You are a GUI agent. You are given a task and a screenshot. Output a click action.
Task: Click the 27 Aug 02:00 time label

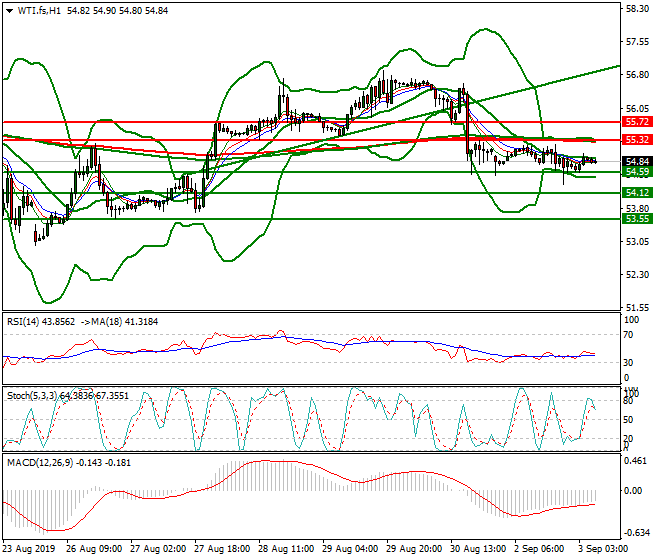[x=158, y=549]
